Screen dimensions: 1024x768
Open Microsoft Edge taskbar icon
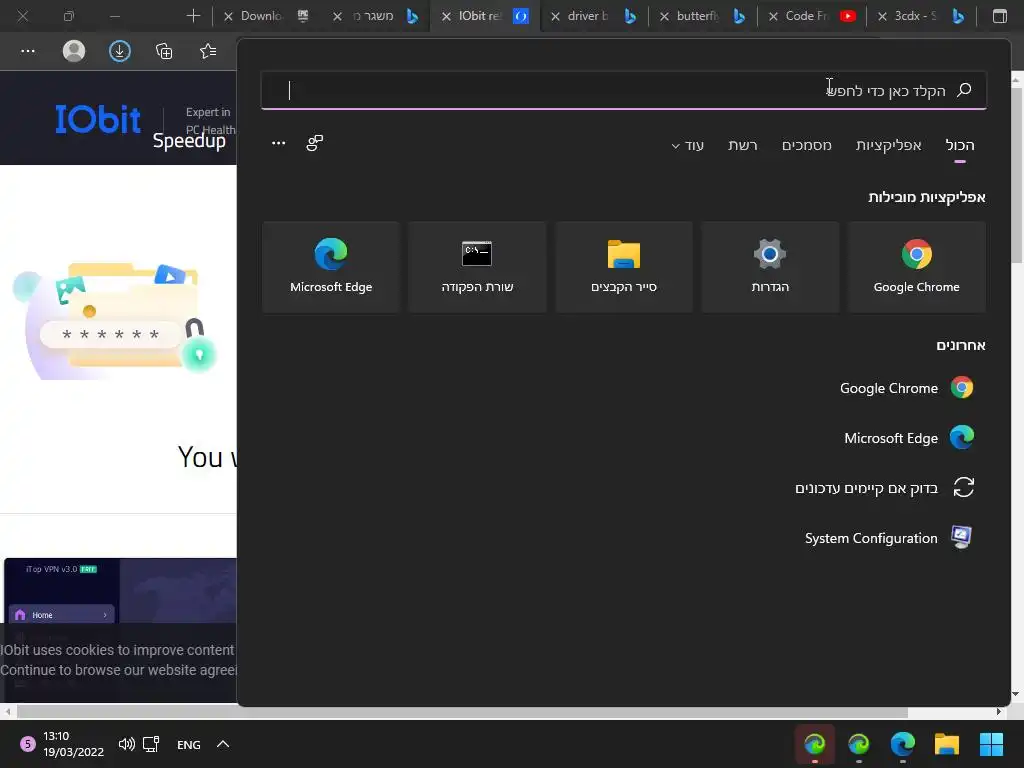pyautogui.click(x=903, y=744)
